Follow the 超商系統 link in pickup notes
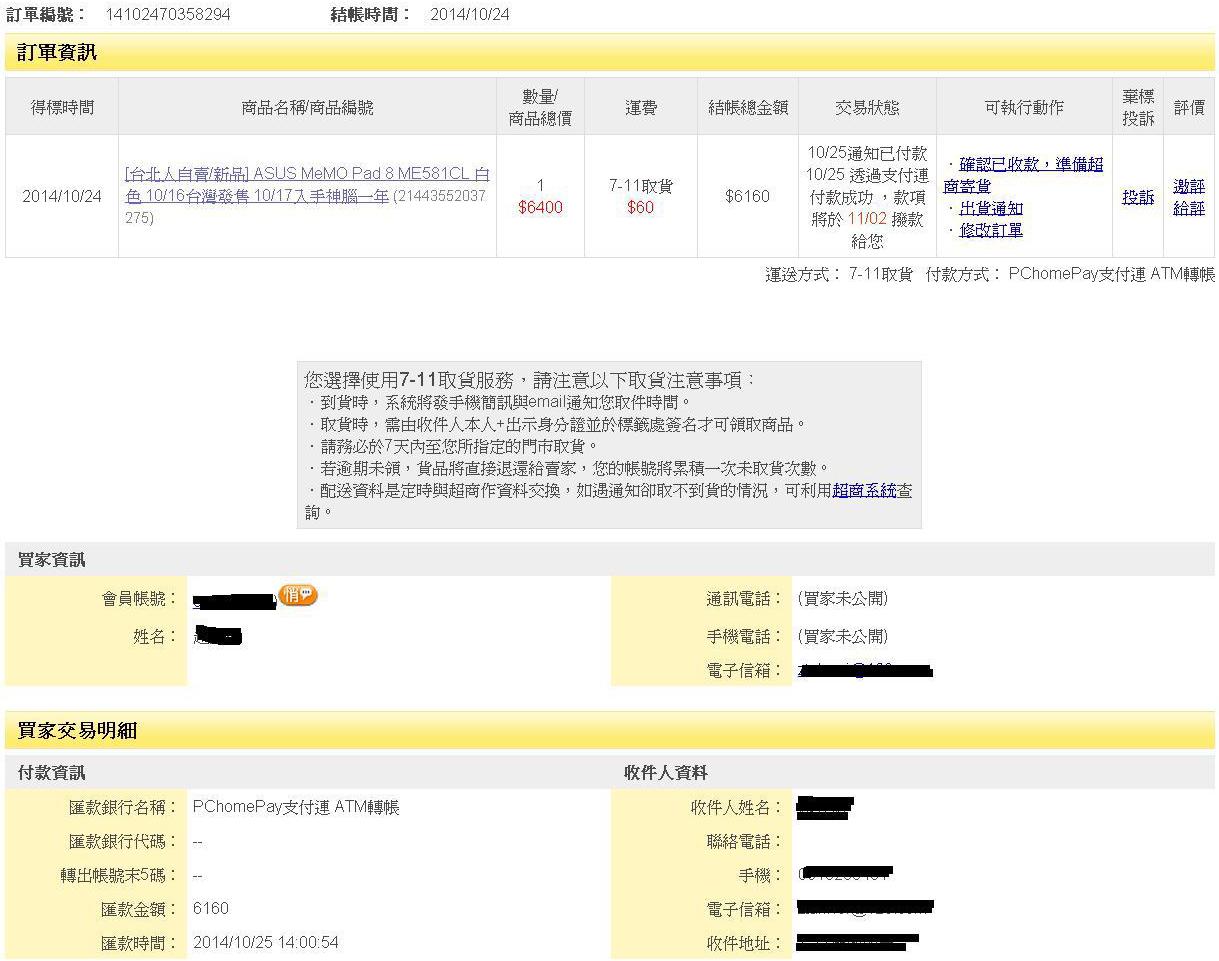Screen dimensions: 1219x961 [864, 490]
